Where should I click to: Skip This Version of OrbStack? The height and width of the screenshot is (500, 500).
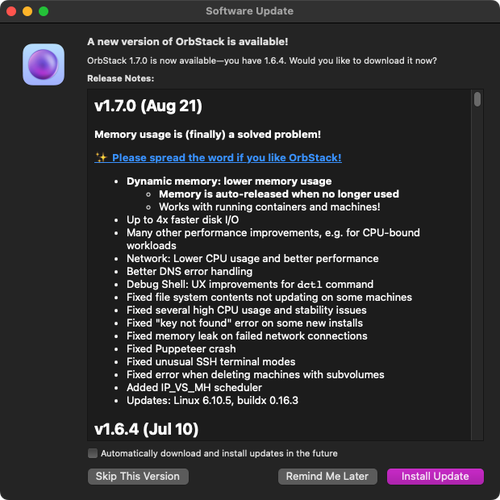138,476
